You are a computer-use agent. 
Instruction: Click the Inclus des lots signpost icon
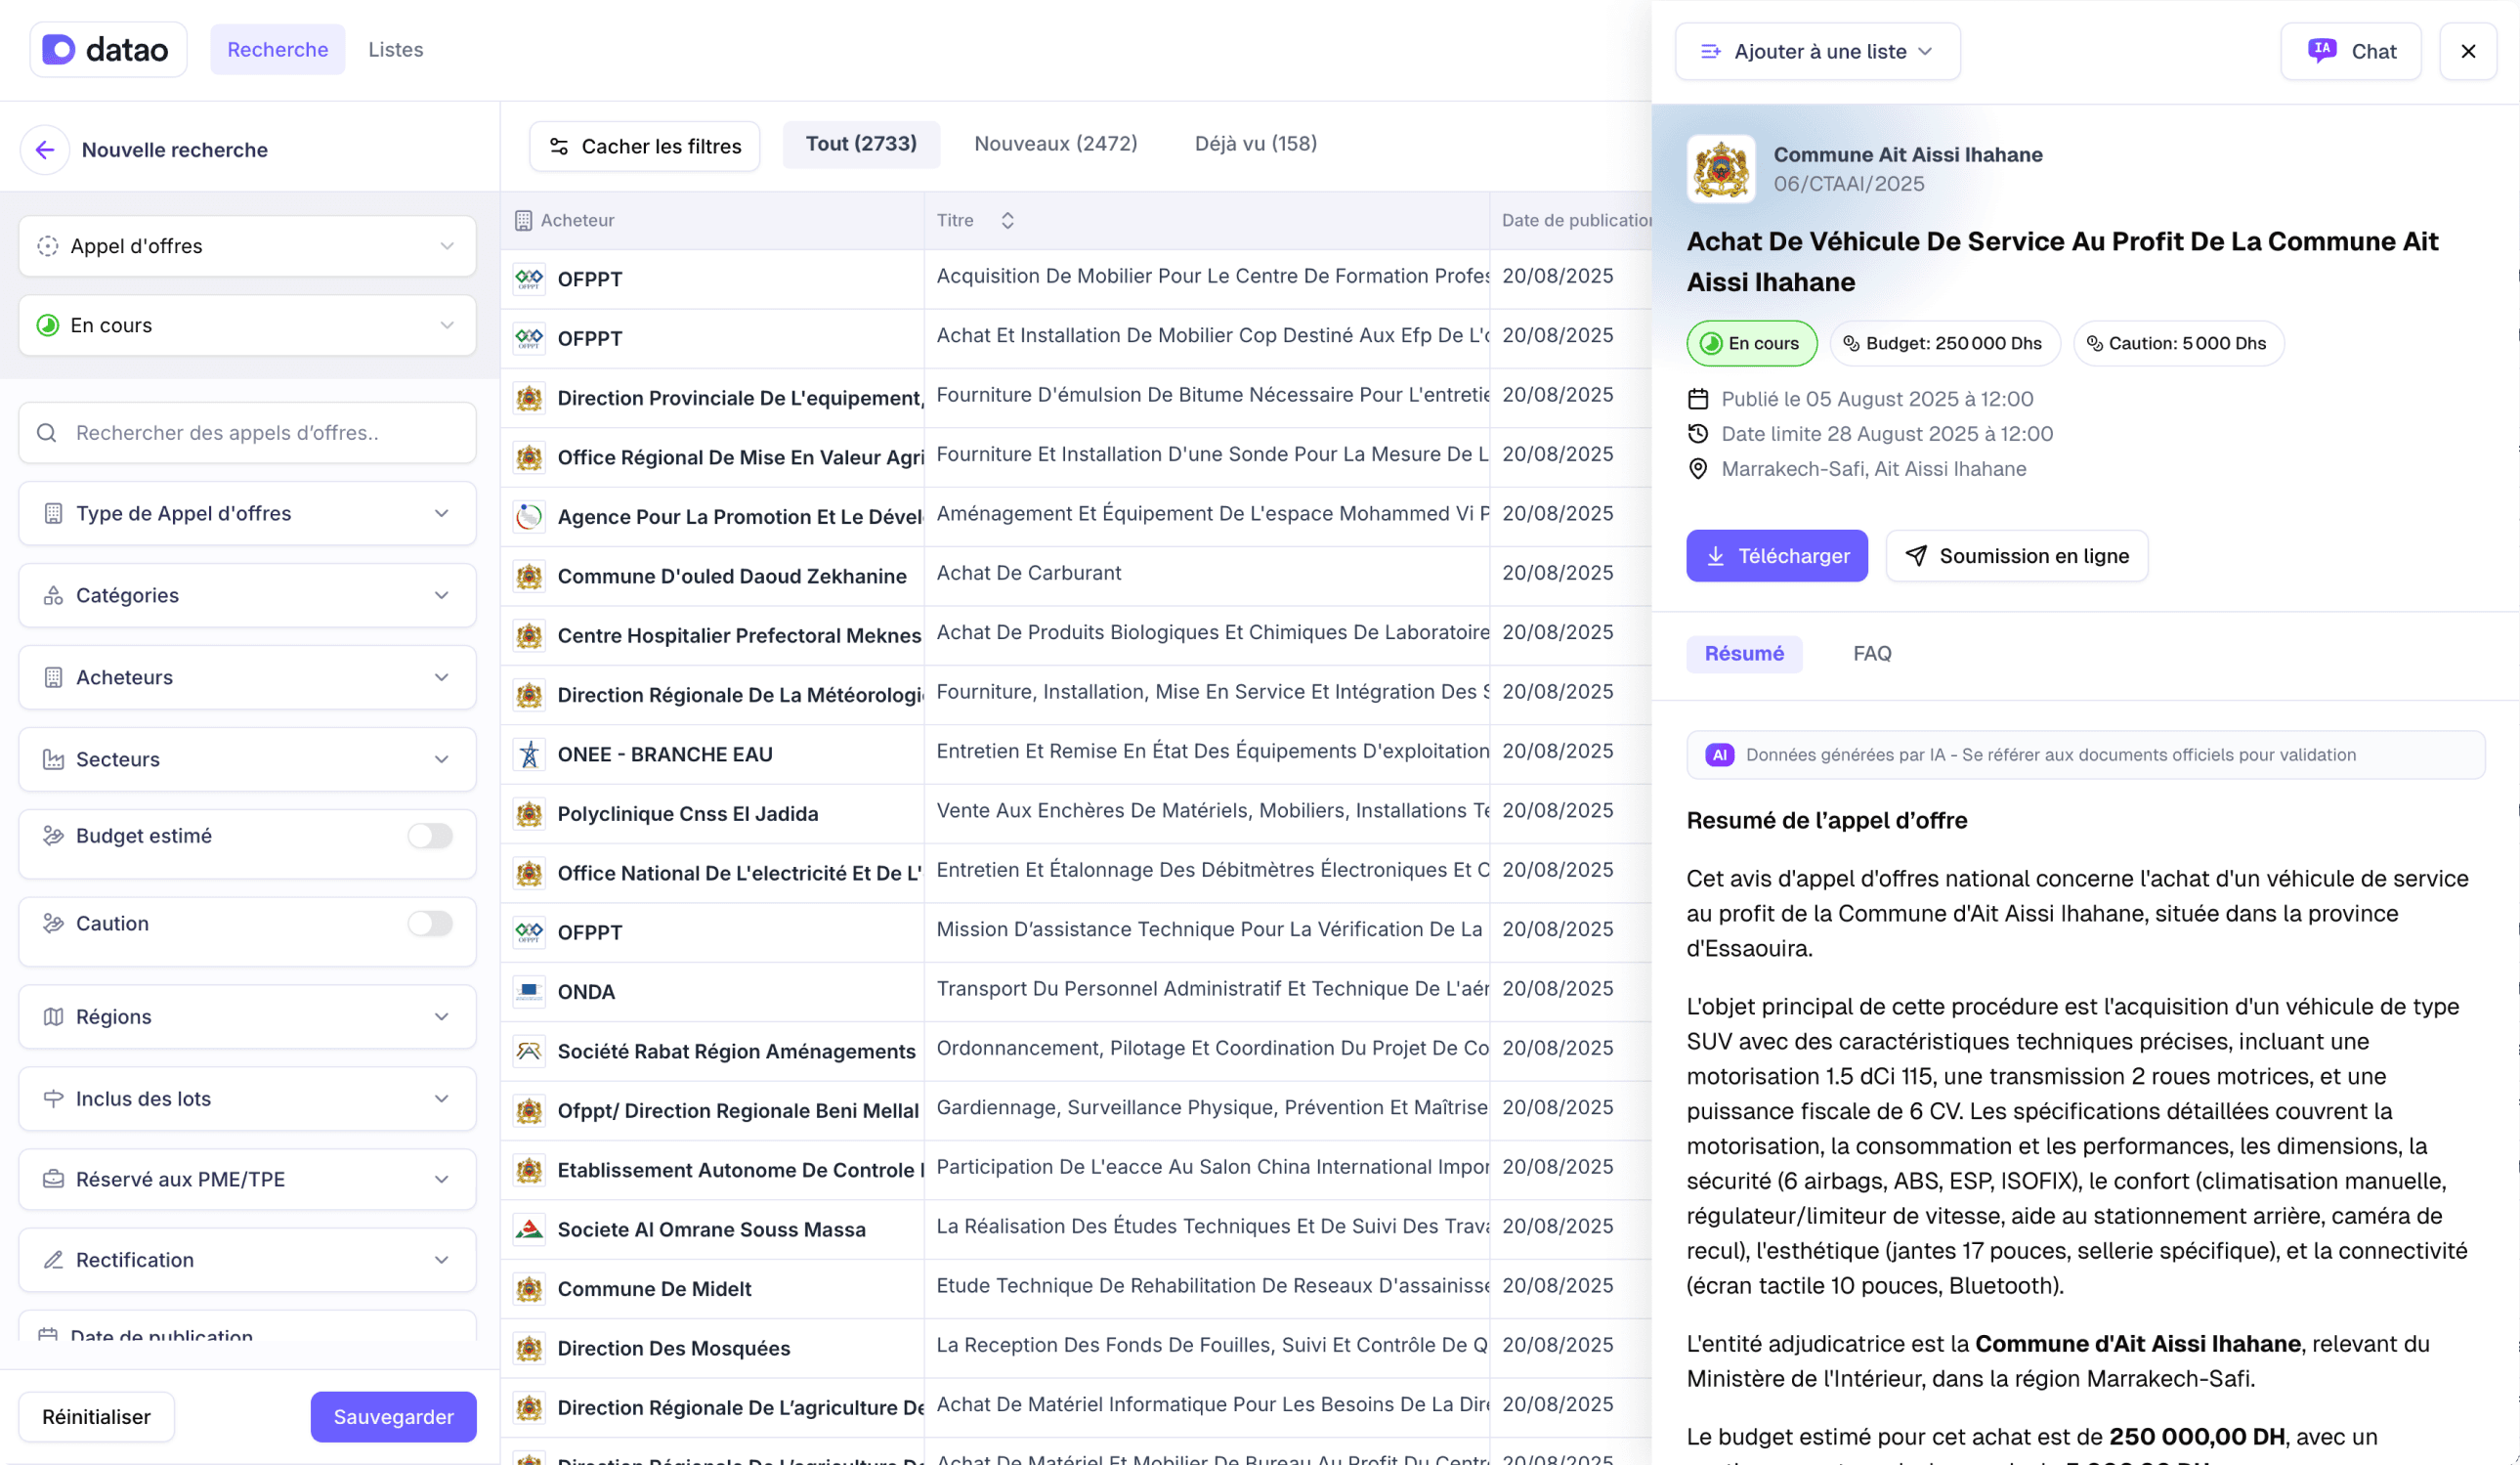(x=54, y=1099)
